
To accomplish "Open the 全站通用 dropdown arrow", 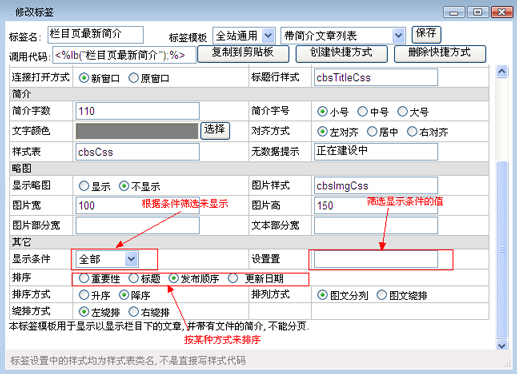I will pyautogui.click(x=268, y=36).
